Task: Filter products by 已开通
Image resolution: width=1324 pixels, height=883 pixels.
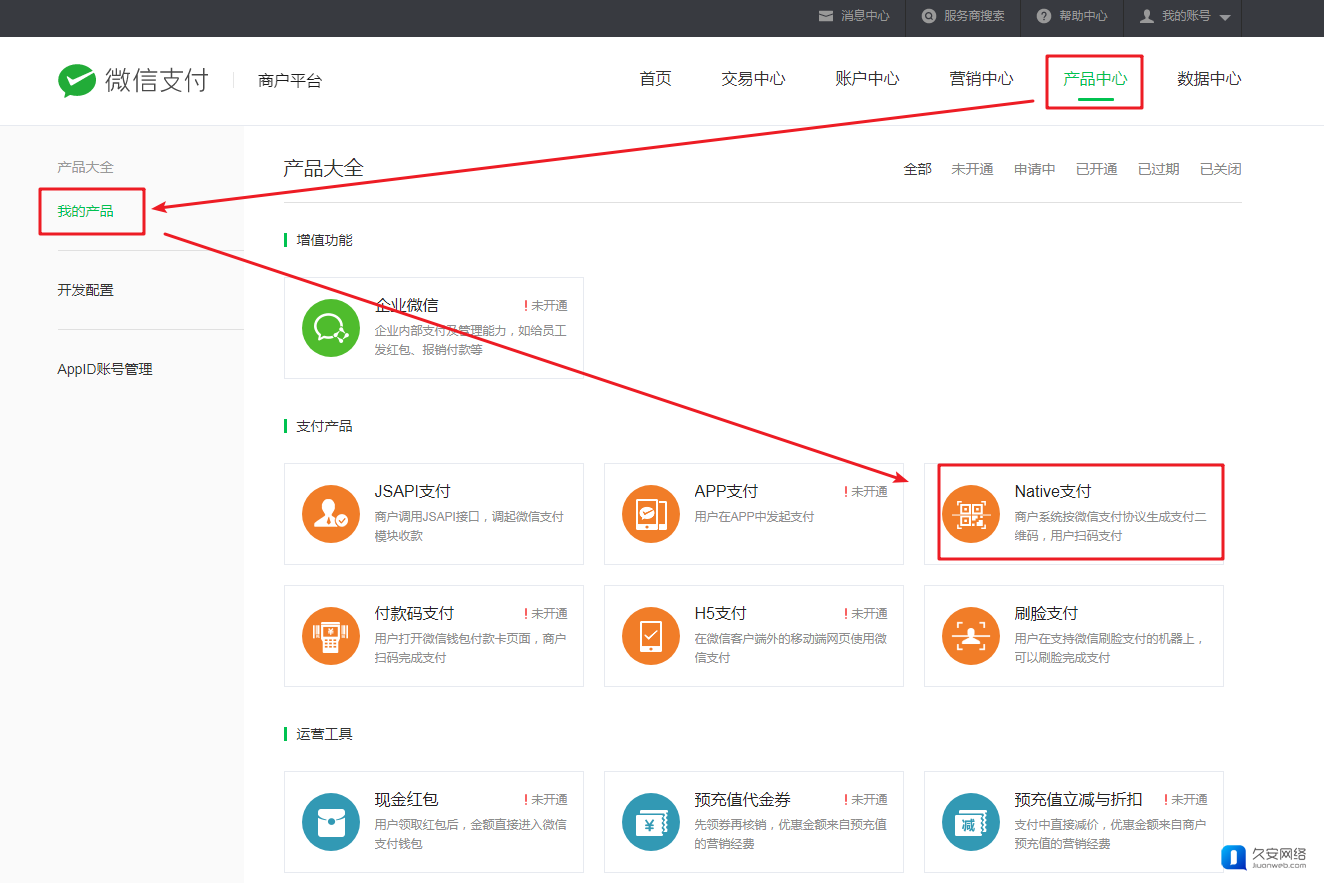Action: [1096, 169]
